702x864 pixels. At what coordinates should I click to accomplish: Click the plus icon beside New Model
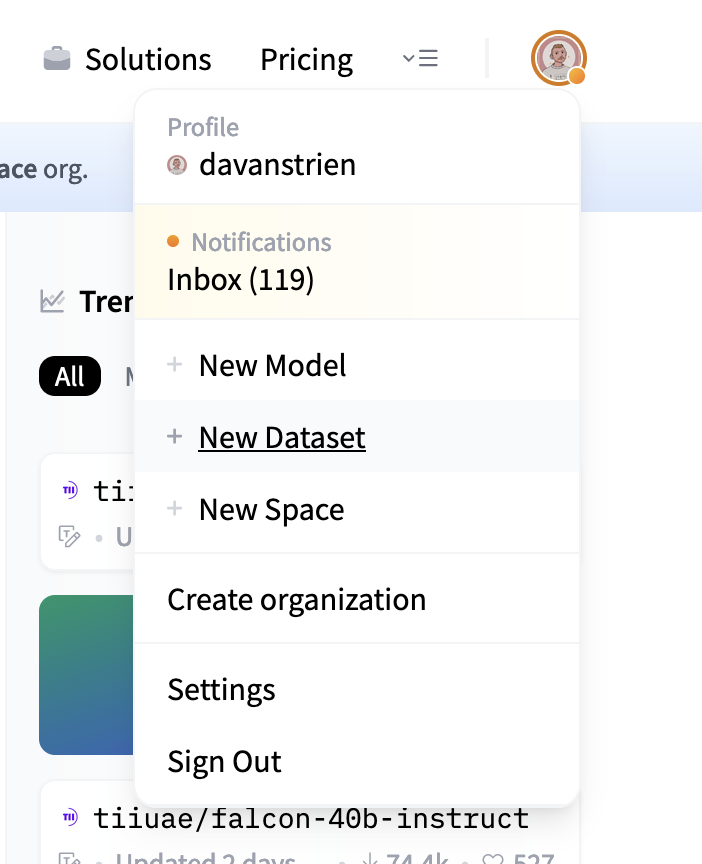[176, 365]
